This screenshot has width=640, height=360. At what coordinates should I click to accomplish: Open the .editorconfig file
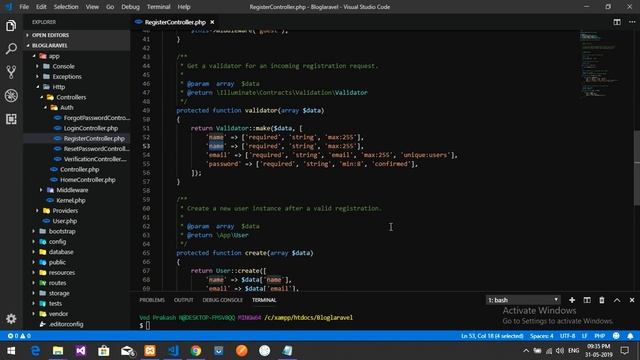66,324
